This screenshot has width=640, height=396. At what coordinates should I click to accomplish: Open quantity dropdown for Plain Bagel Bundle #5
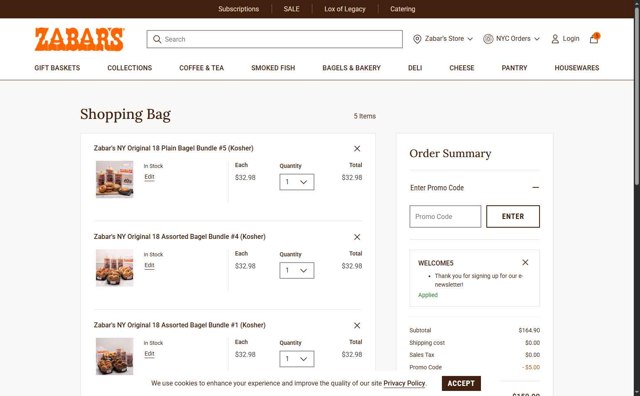click(x=297, y=182)
